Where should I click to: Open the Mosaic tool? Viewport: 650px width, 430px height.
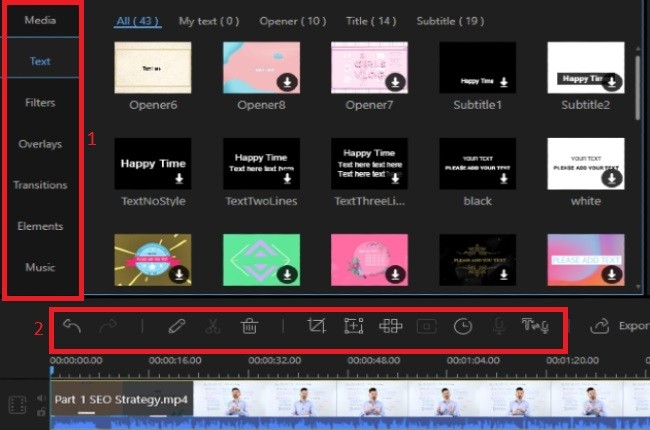point(390,325)
